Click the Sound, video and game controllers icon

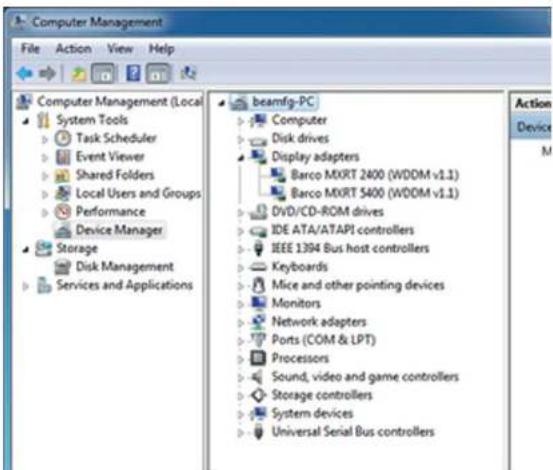pos(257,377)
